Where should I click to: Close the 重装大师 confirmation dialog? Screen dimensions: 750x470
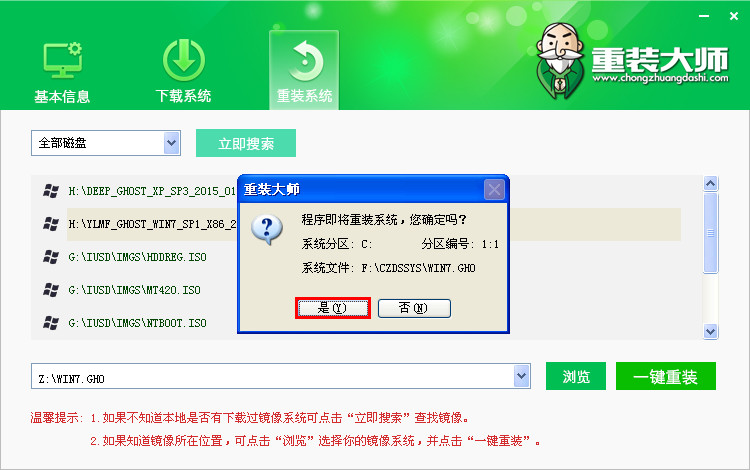click(494, 190)
